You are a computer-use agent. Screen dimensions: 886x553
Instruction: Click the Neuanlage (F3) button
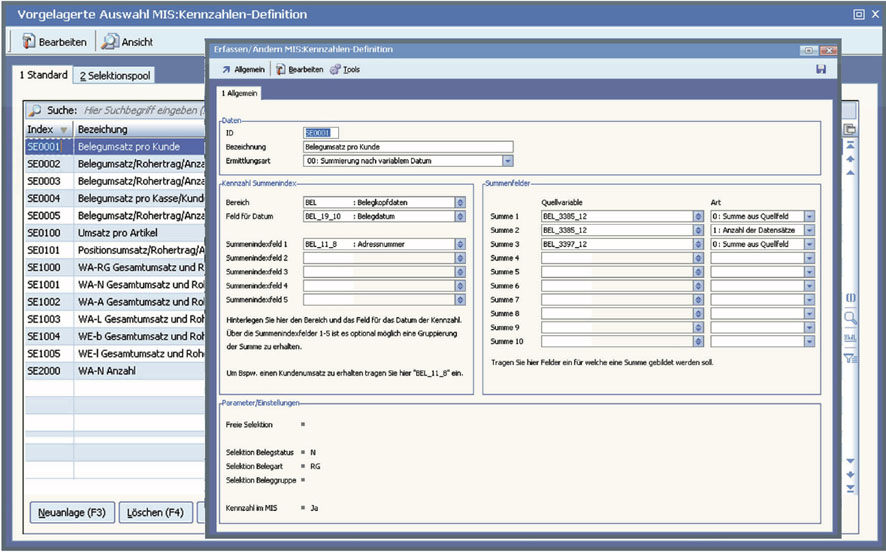[x=71, y=513]
